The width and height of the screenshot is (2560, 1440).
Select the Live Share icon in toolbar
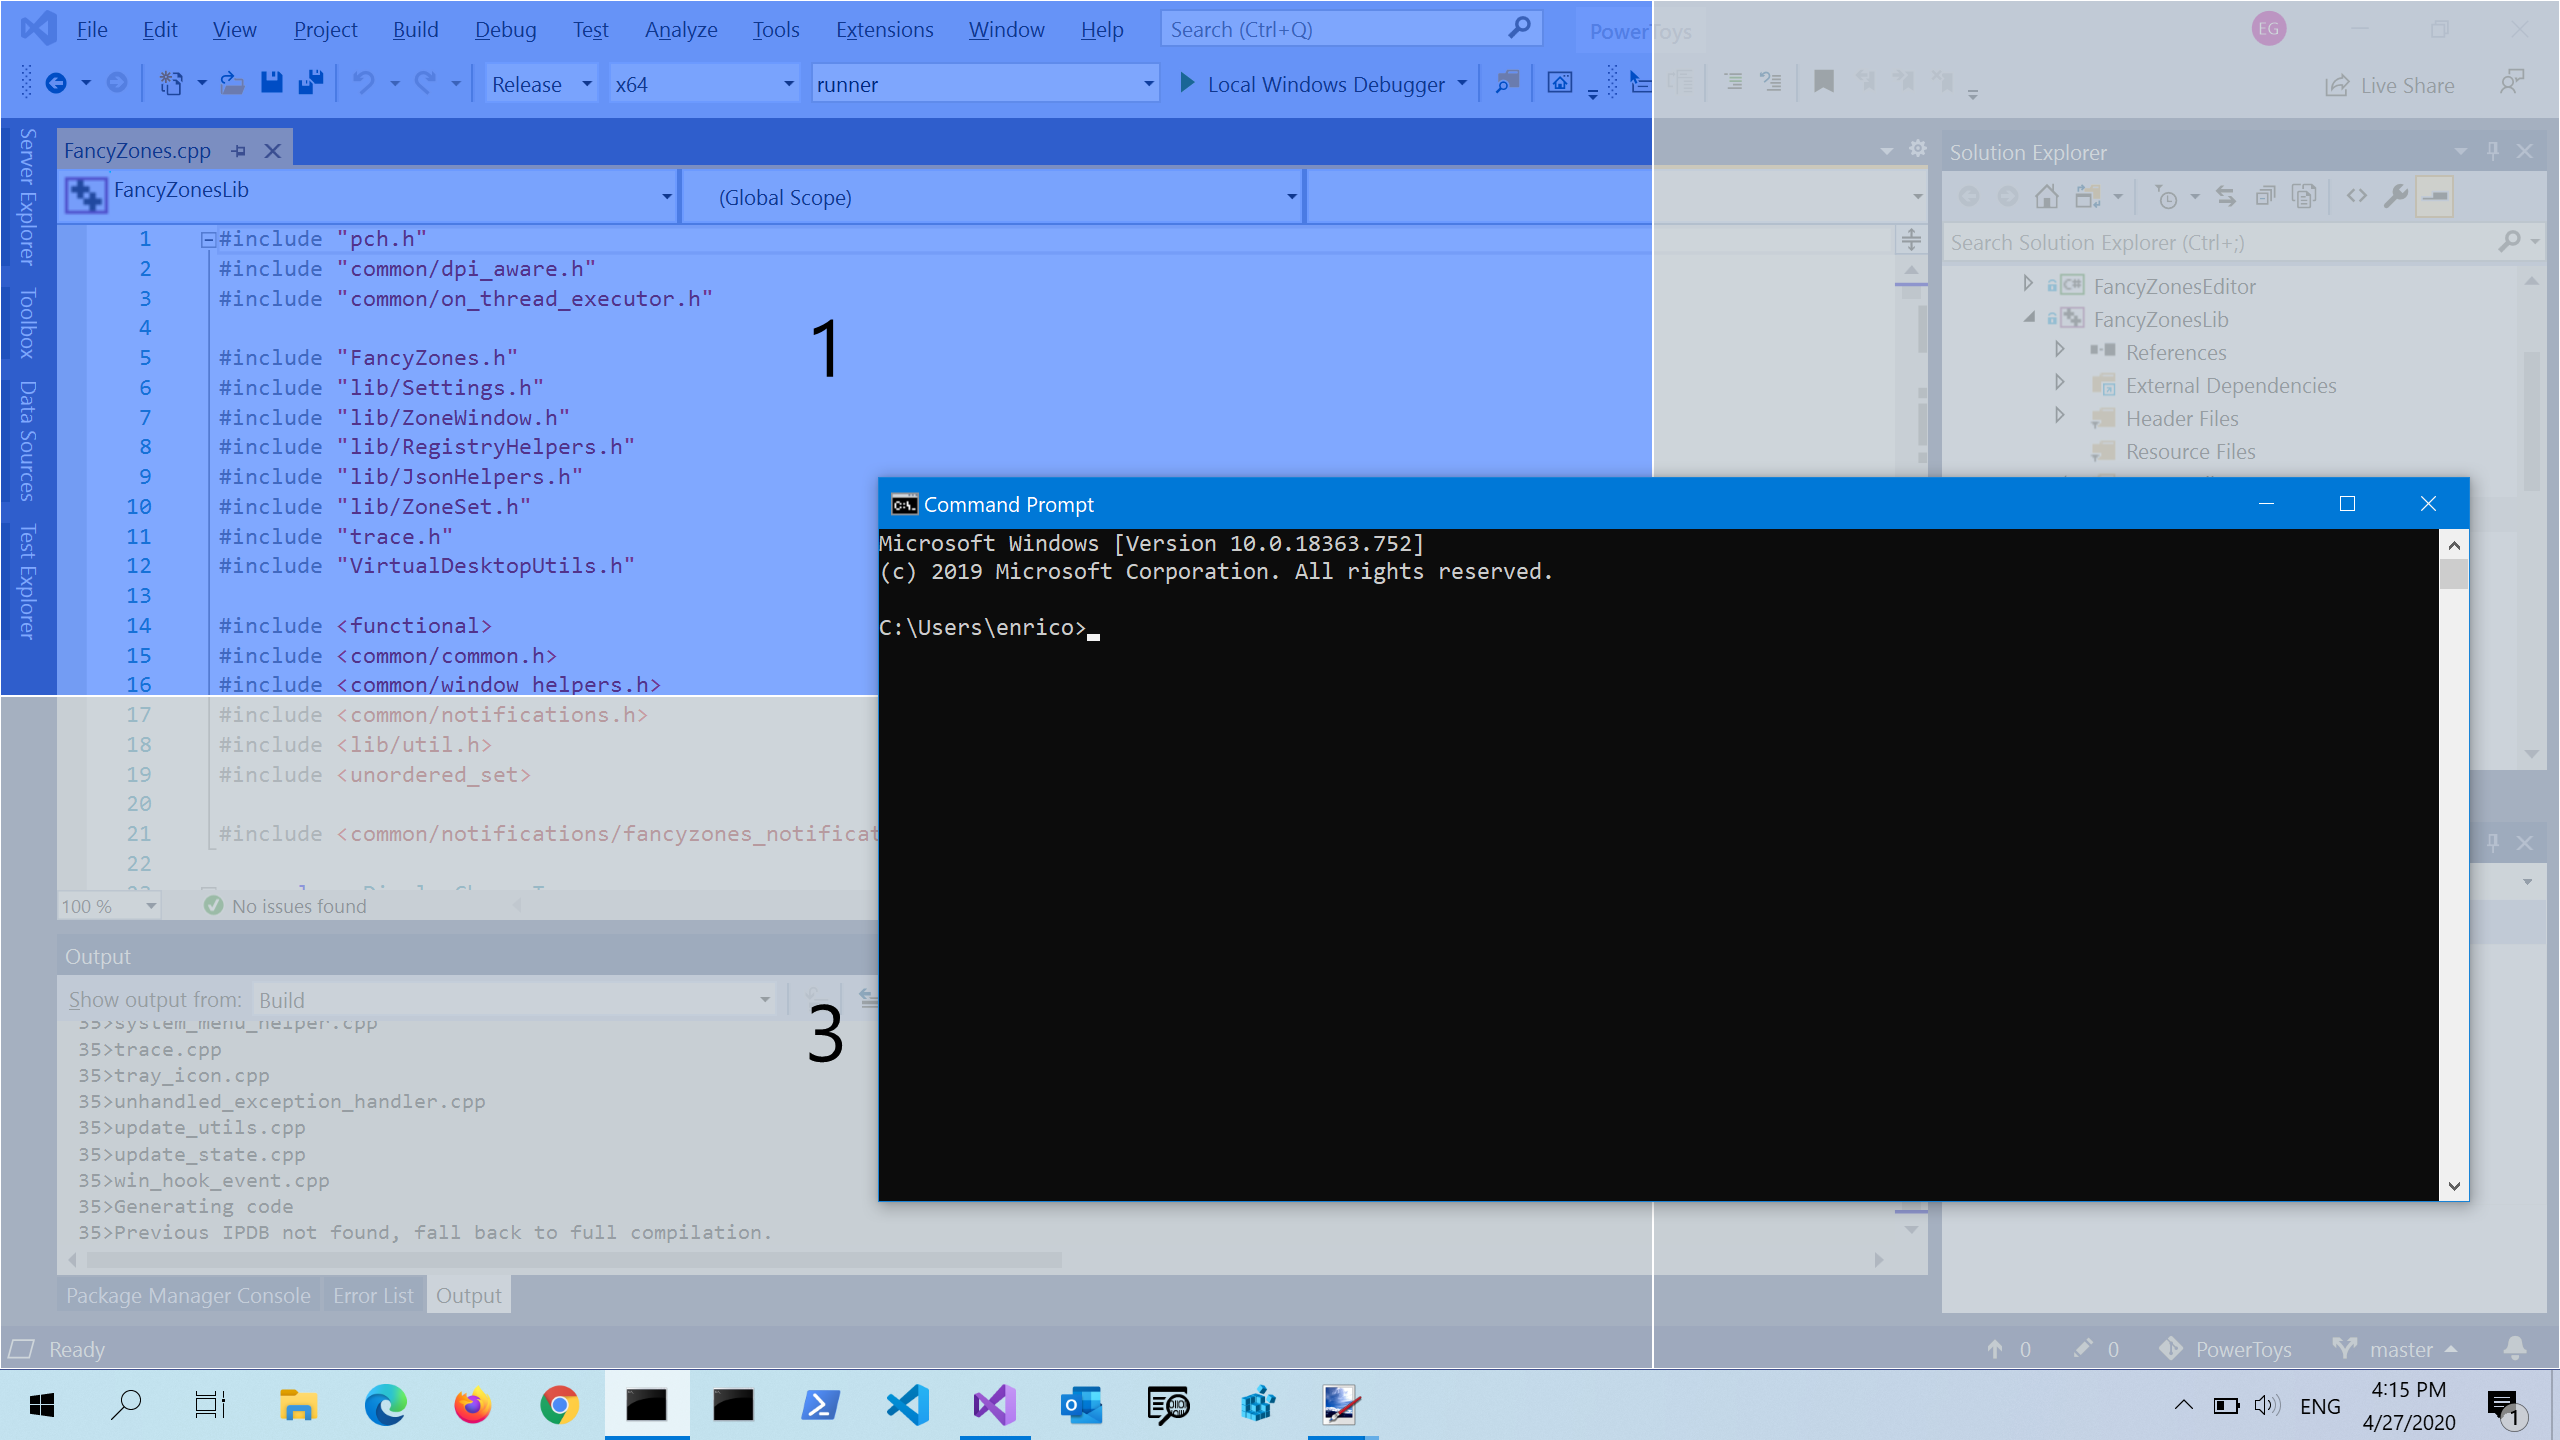[2335, 84]
